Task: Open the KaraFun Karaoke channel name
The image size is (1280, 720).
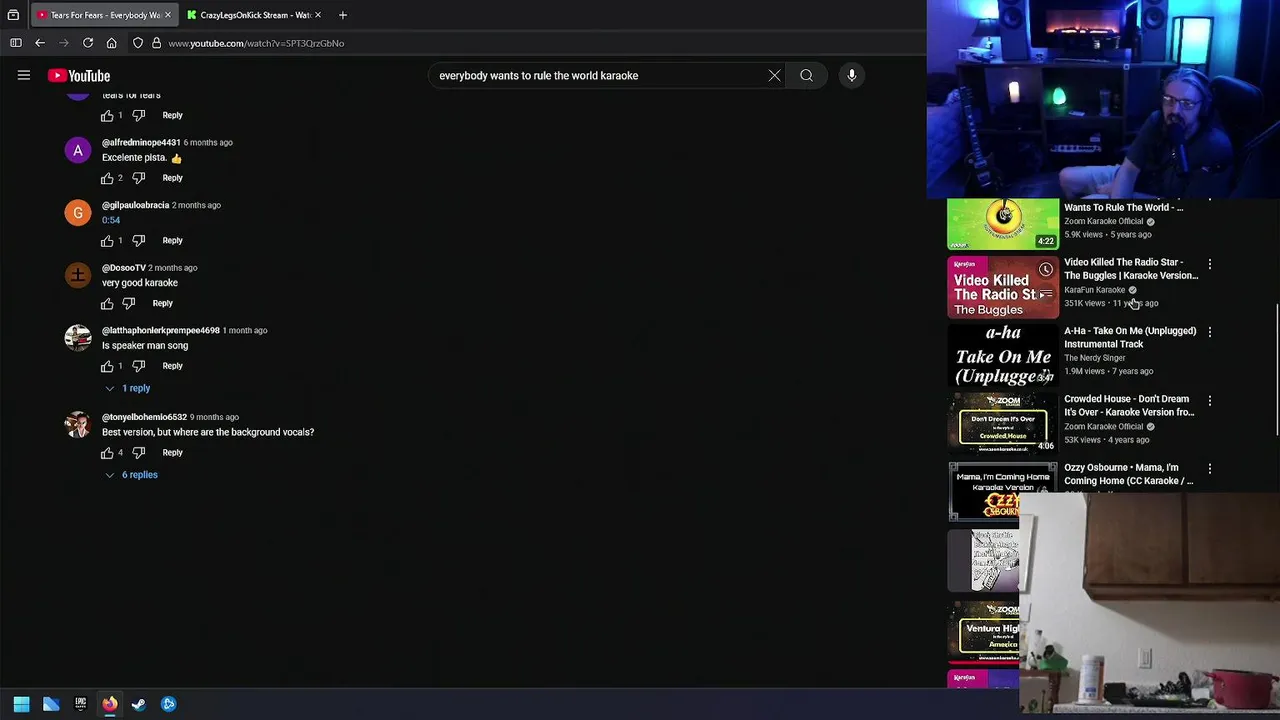Action: tap(1094, 290)
